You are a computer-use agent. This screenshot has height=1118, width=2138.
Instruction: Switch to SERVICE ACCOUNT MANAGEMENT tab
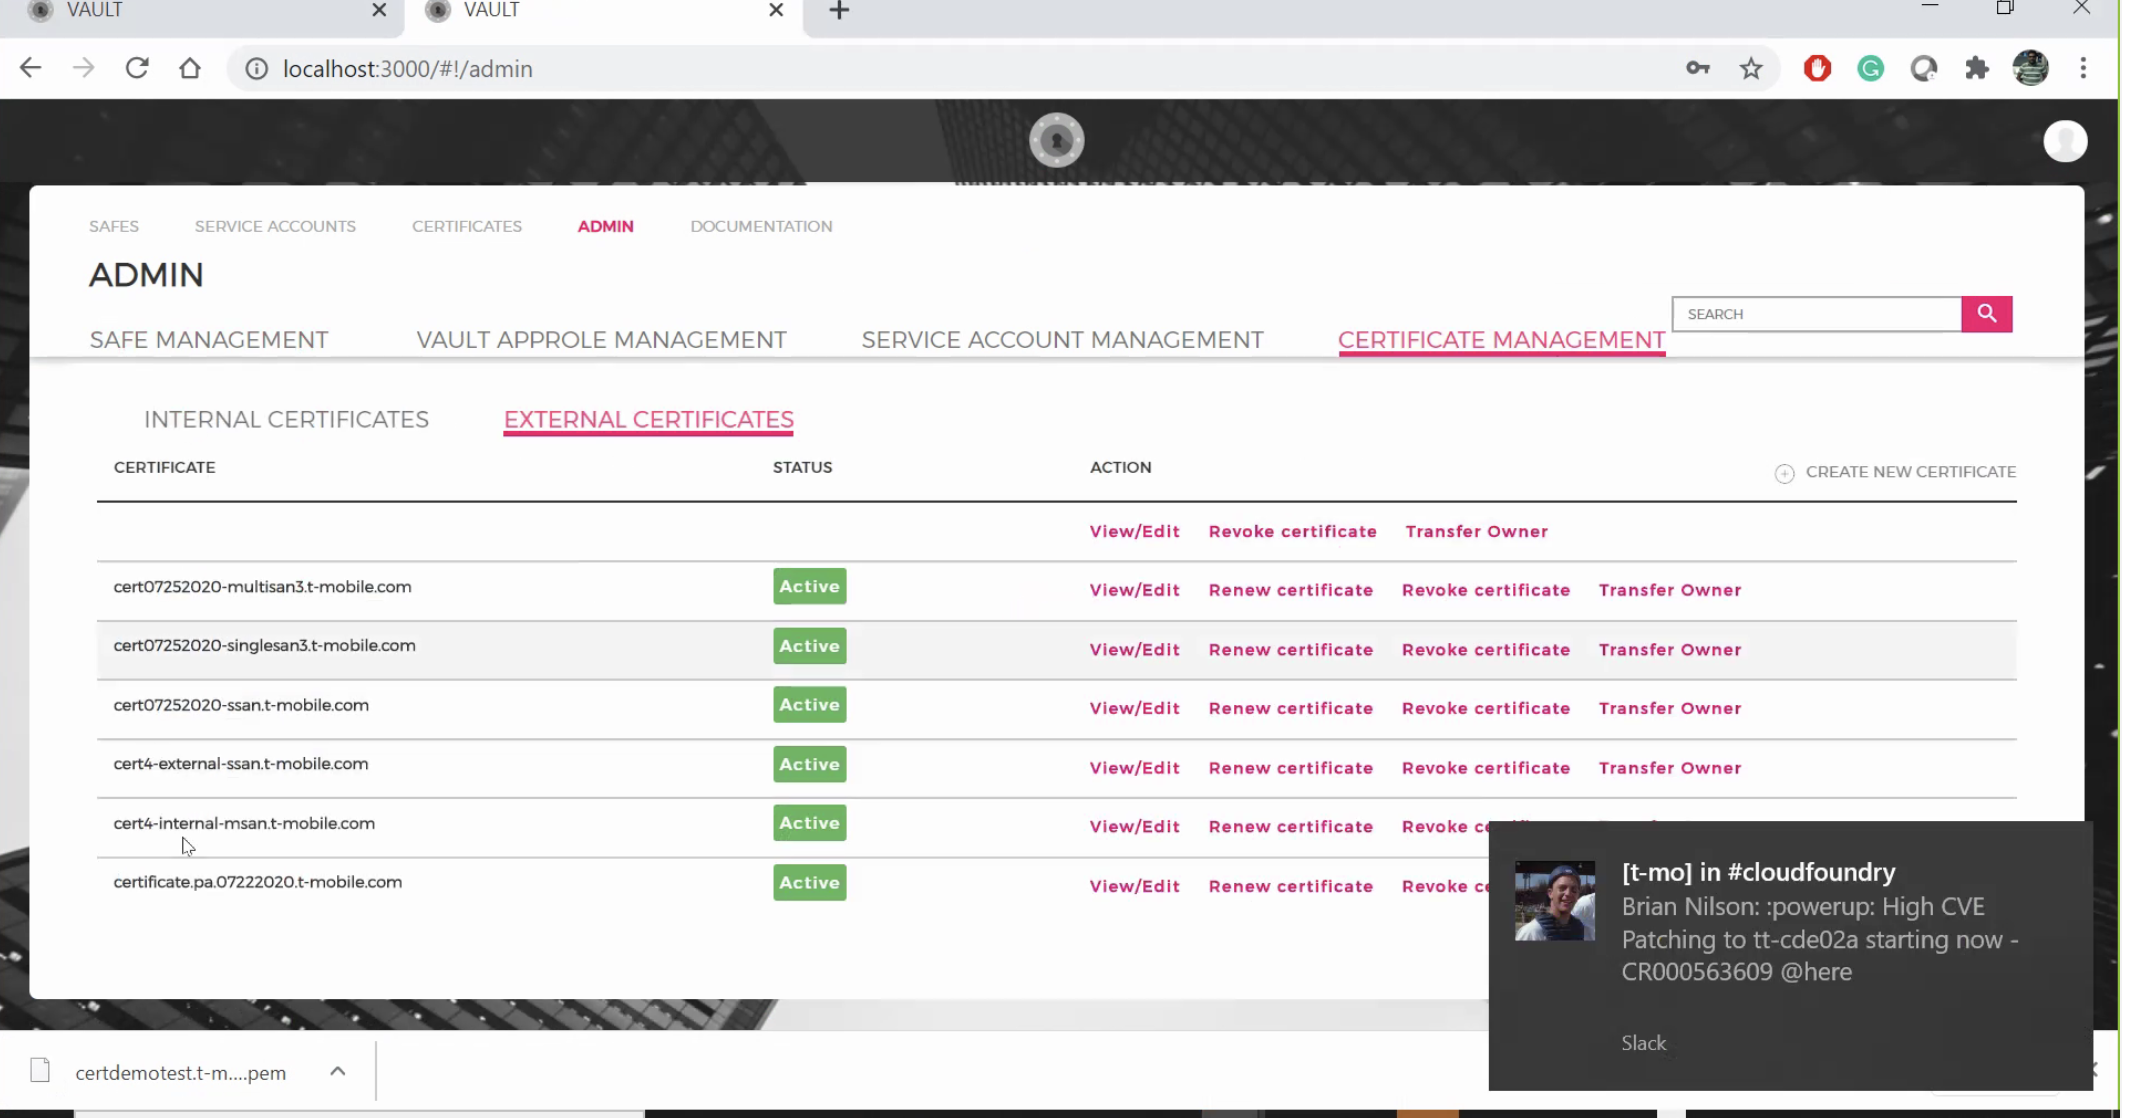coord(1062,340)
